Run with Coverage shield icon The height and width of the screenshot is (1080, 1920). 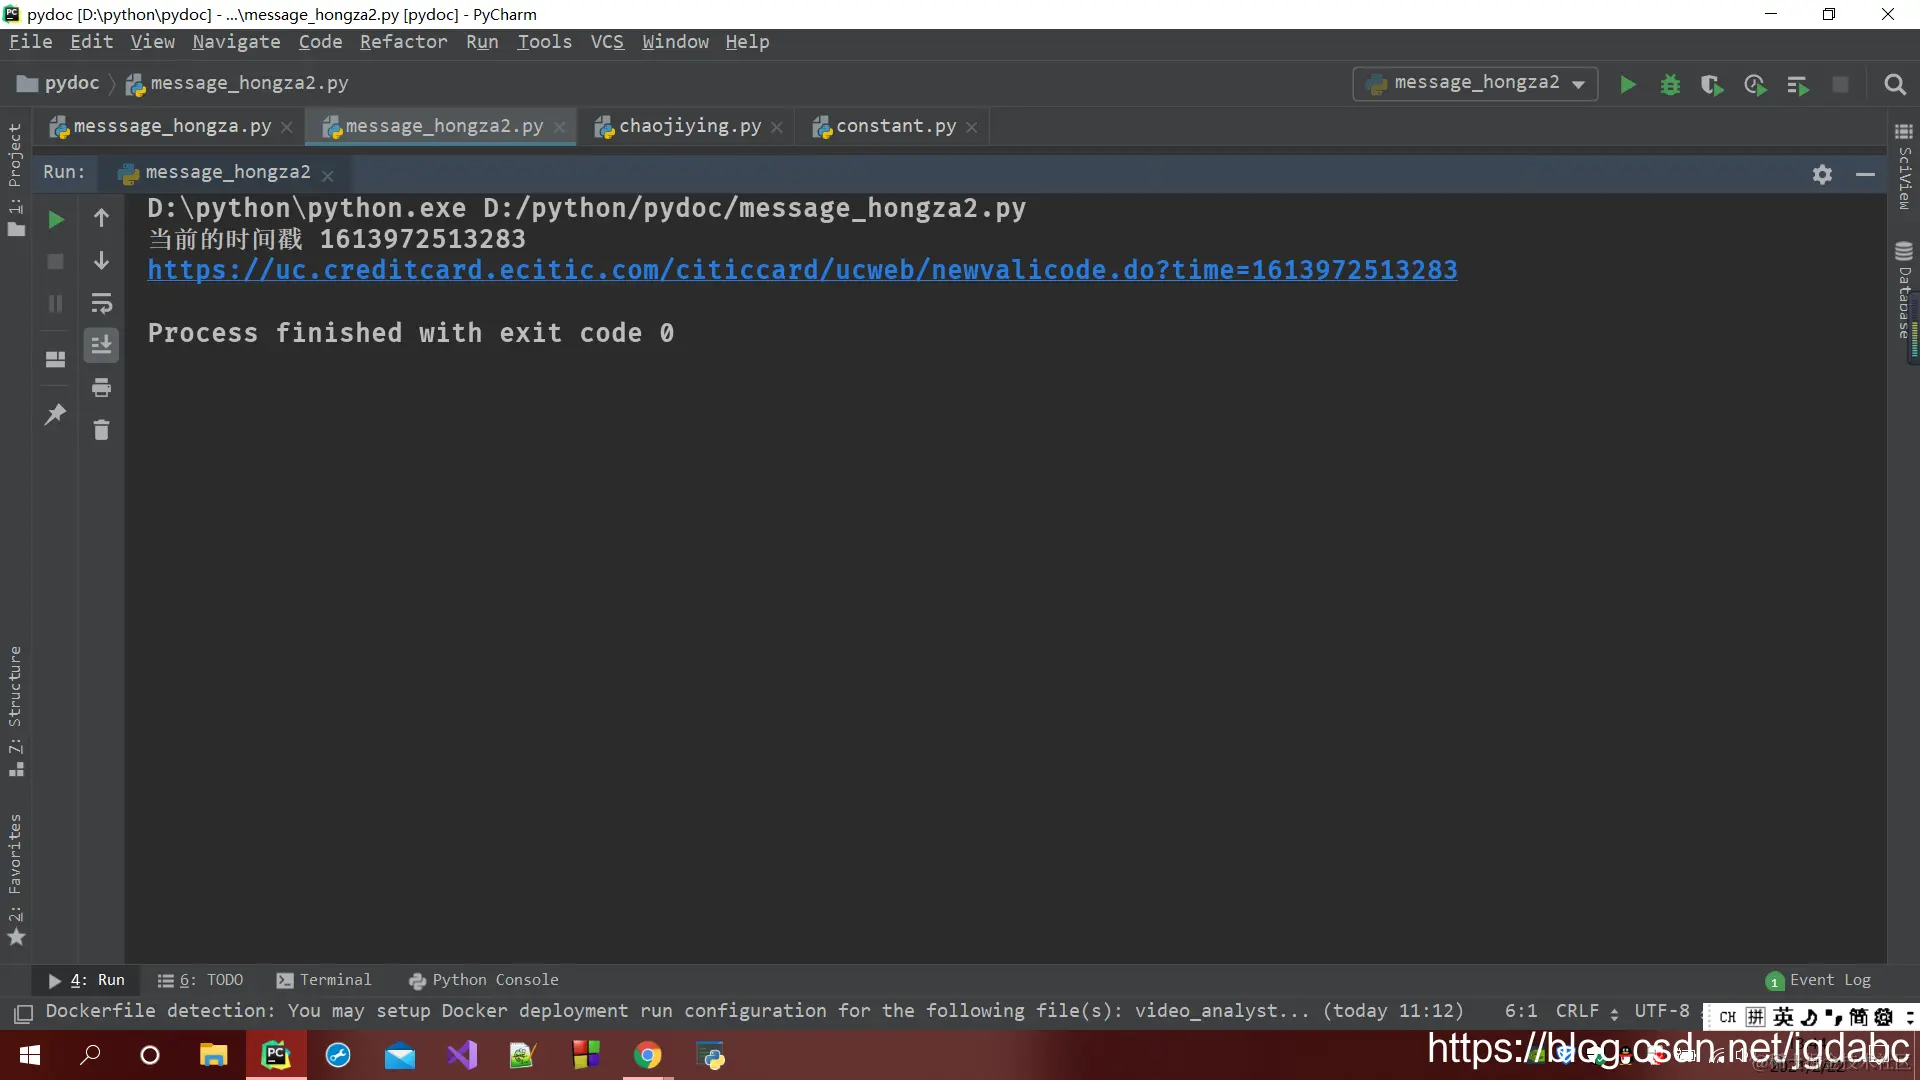click(x=1712, y=85)
